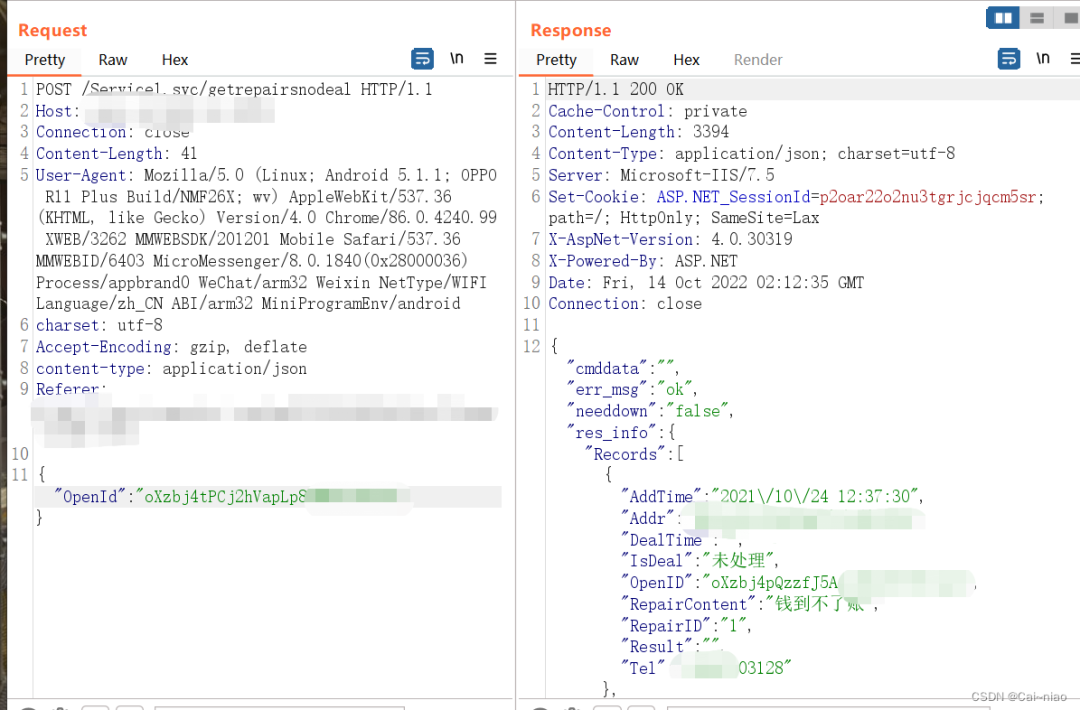Click the "err_msg":"ok" JSON line
This screenshot has height=710, width=1080.
click(x=632, y=389)
